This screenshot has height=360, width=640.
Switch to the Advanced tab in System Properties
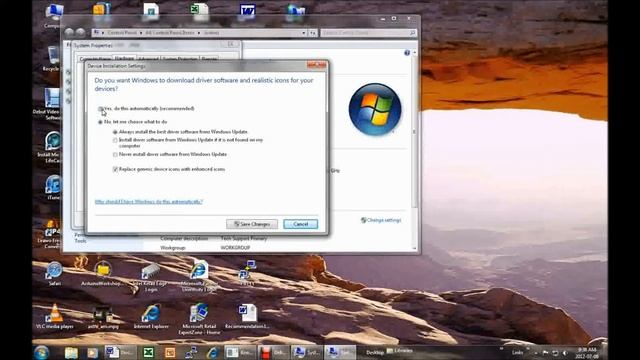[148, 59]
